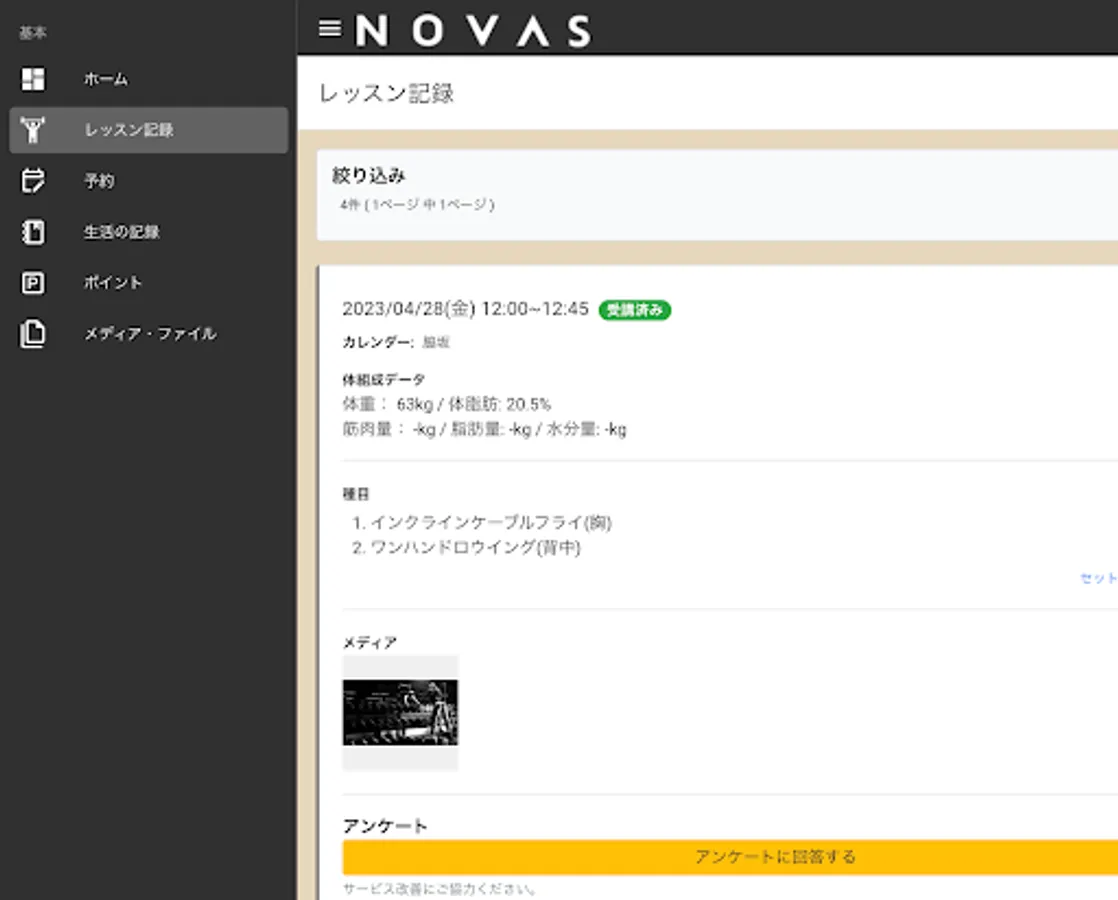This screenshot has height=900, width=1118.
Task: Click the レッスン記録 page heading
Action: [x=386, y=93]
